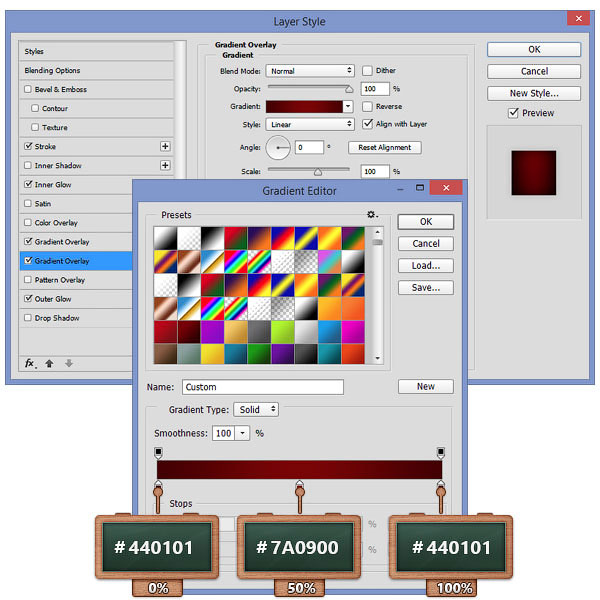The height and width of the screenshot is (600, 600).
Task: Click the Scale slider handle
Action: click(318, 172)
